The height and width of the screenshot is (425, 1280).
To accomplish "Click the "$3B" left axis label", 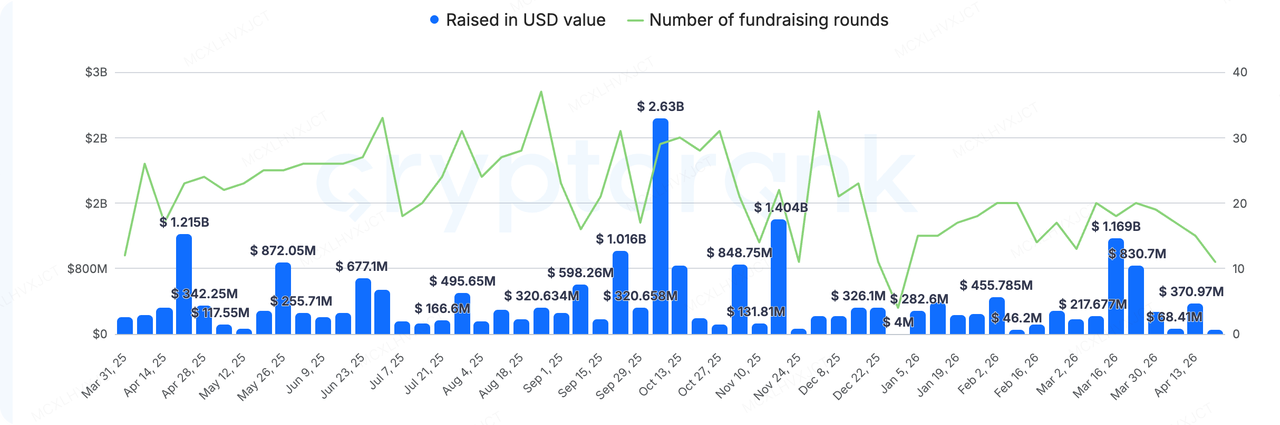I will click(97, 72).
